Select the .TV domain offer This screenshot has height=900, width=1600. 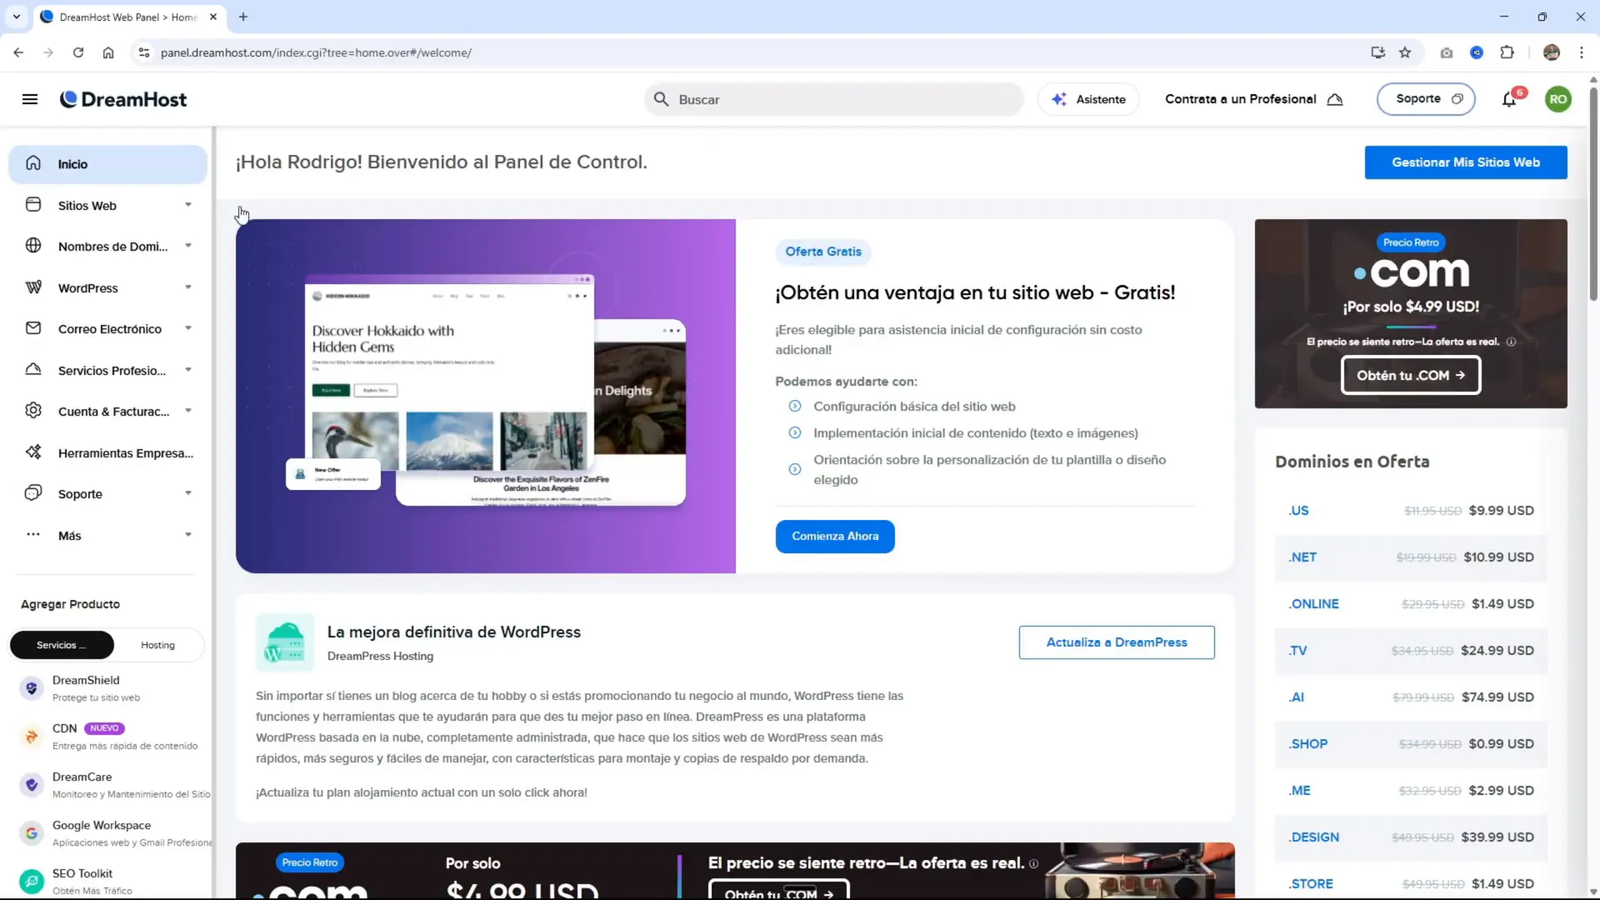1410,650
